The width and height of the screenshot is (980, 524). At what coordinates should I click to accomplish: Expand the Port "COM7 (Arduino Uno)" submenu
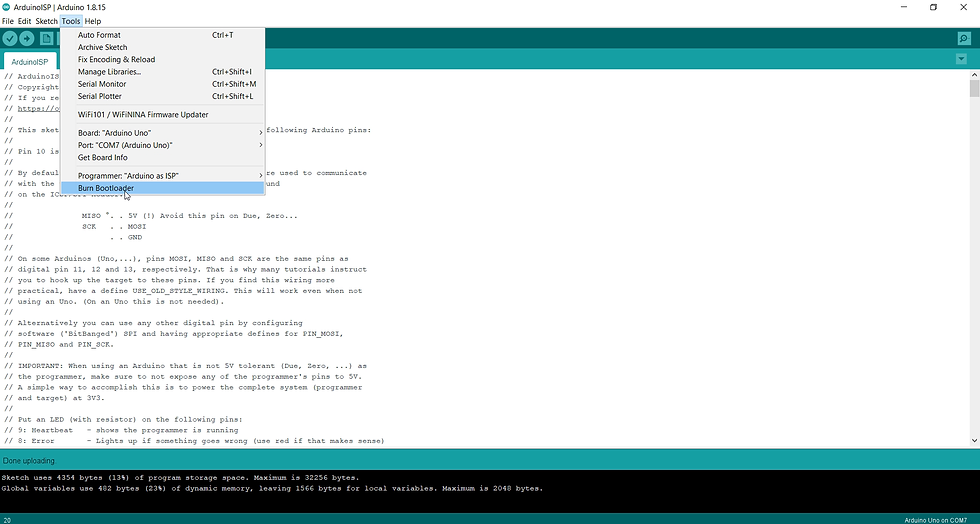click(162, 145)
